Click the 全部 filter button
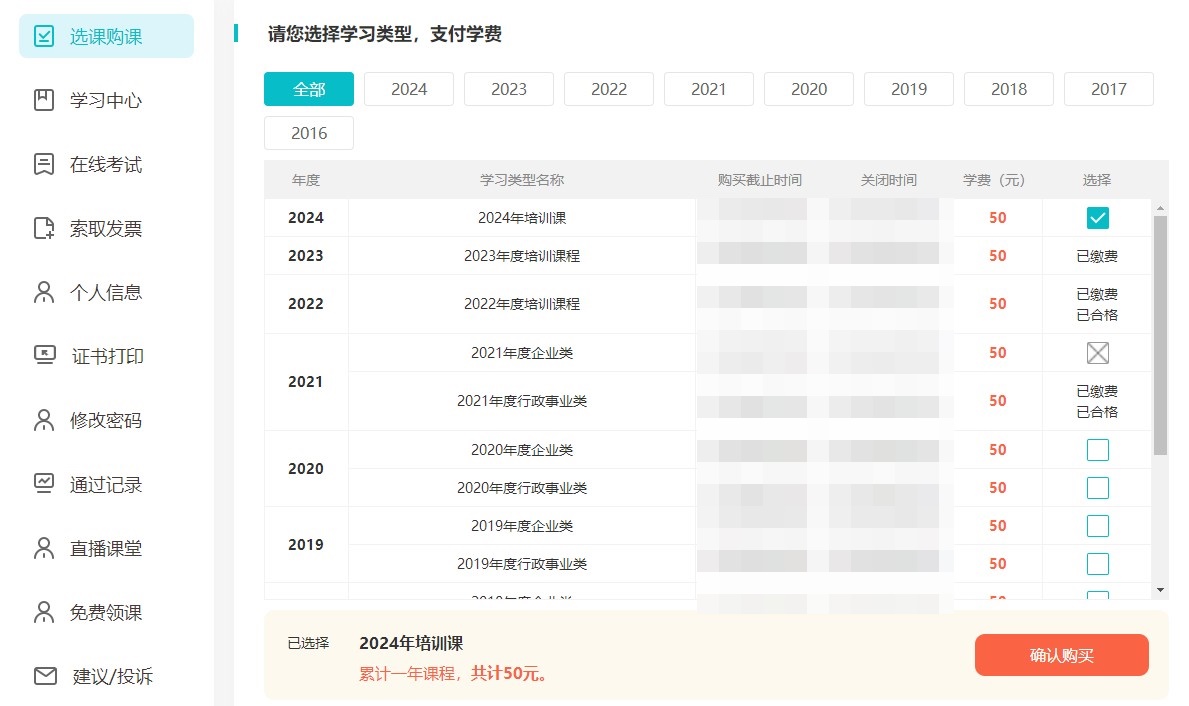1189x706 pixels. pyautogui.click(x=308, y=88)
